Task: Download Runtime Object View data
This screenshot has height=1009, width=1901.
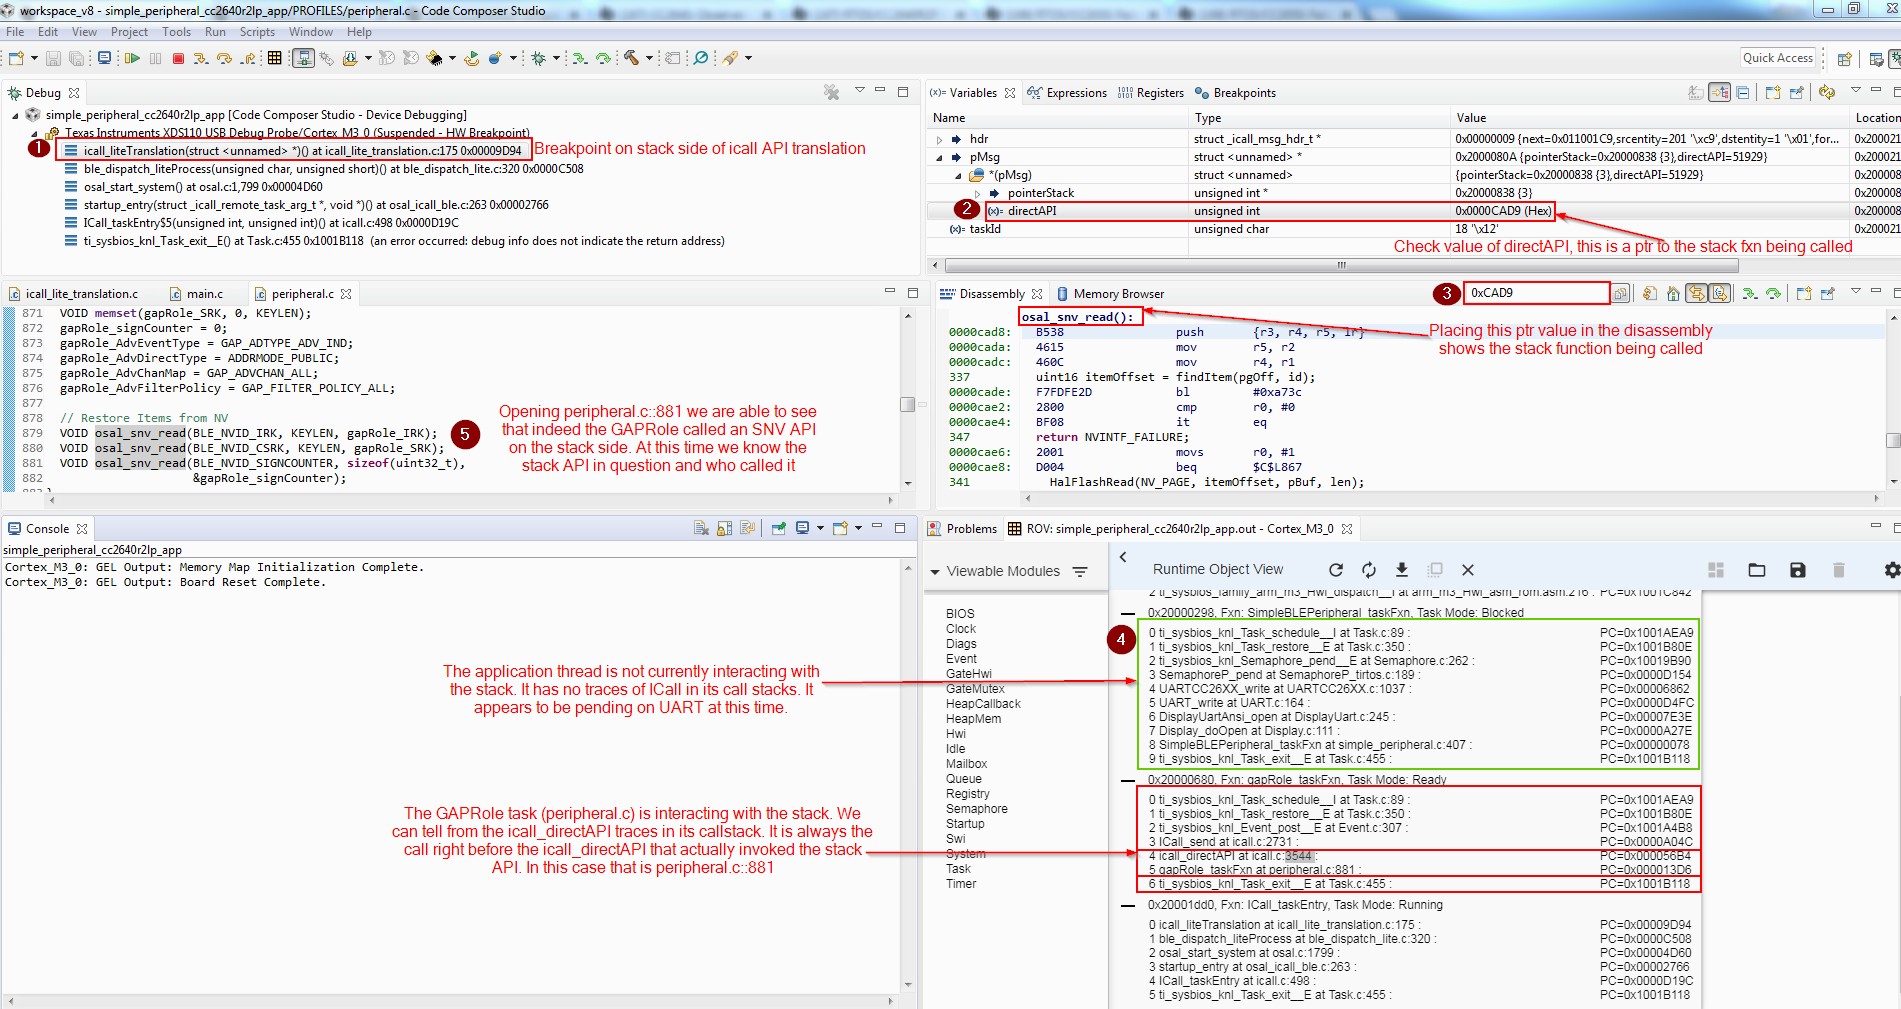Action: point(1402,570)
